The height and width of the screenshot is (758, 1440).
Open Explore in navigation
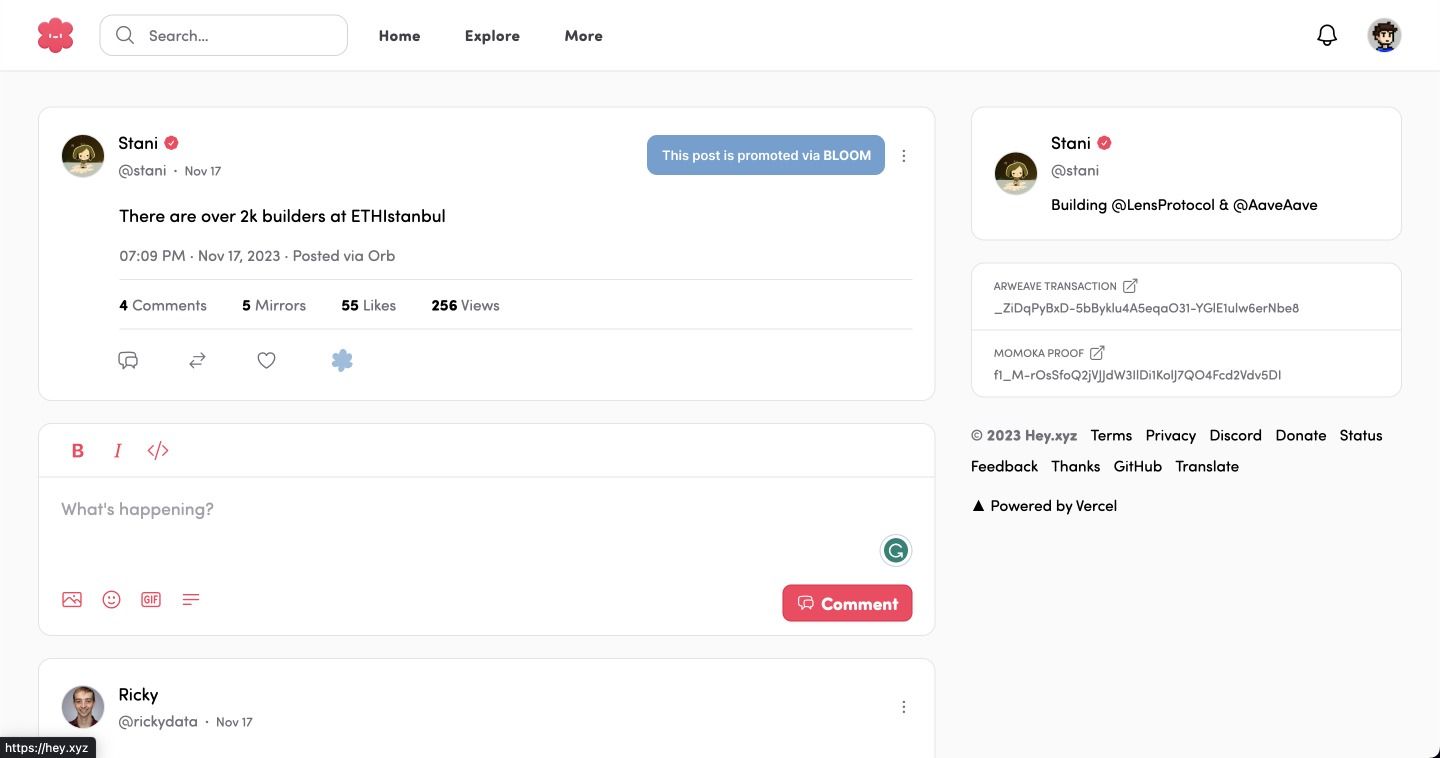tap(492, 36)
